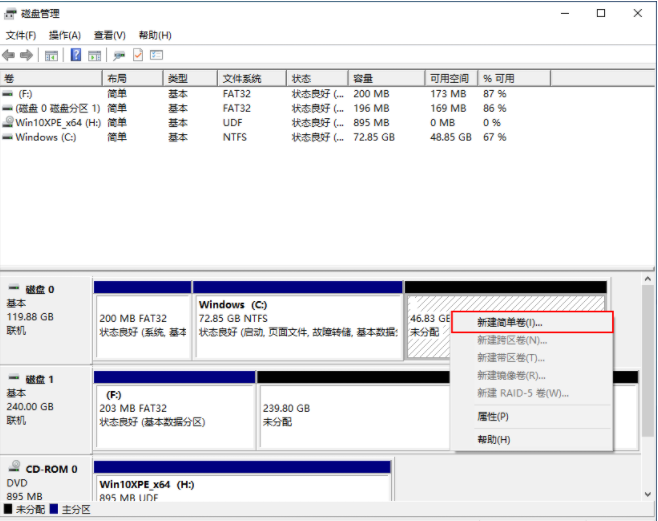Click the disk rescan toolbar icon
Screen dimensions: 658x521
(x=119, y=55)
